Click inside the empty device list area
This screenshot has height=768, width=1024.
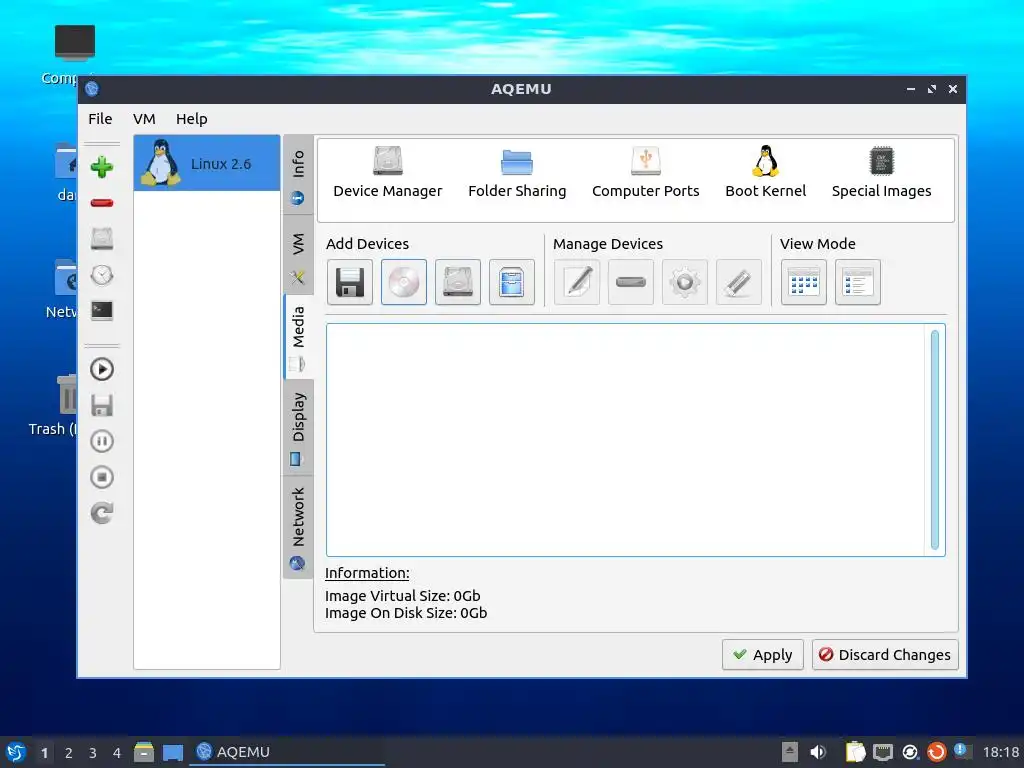[x=626, y=440]
